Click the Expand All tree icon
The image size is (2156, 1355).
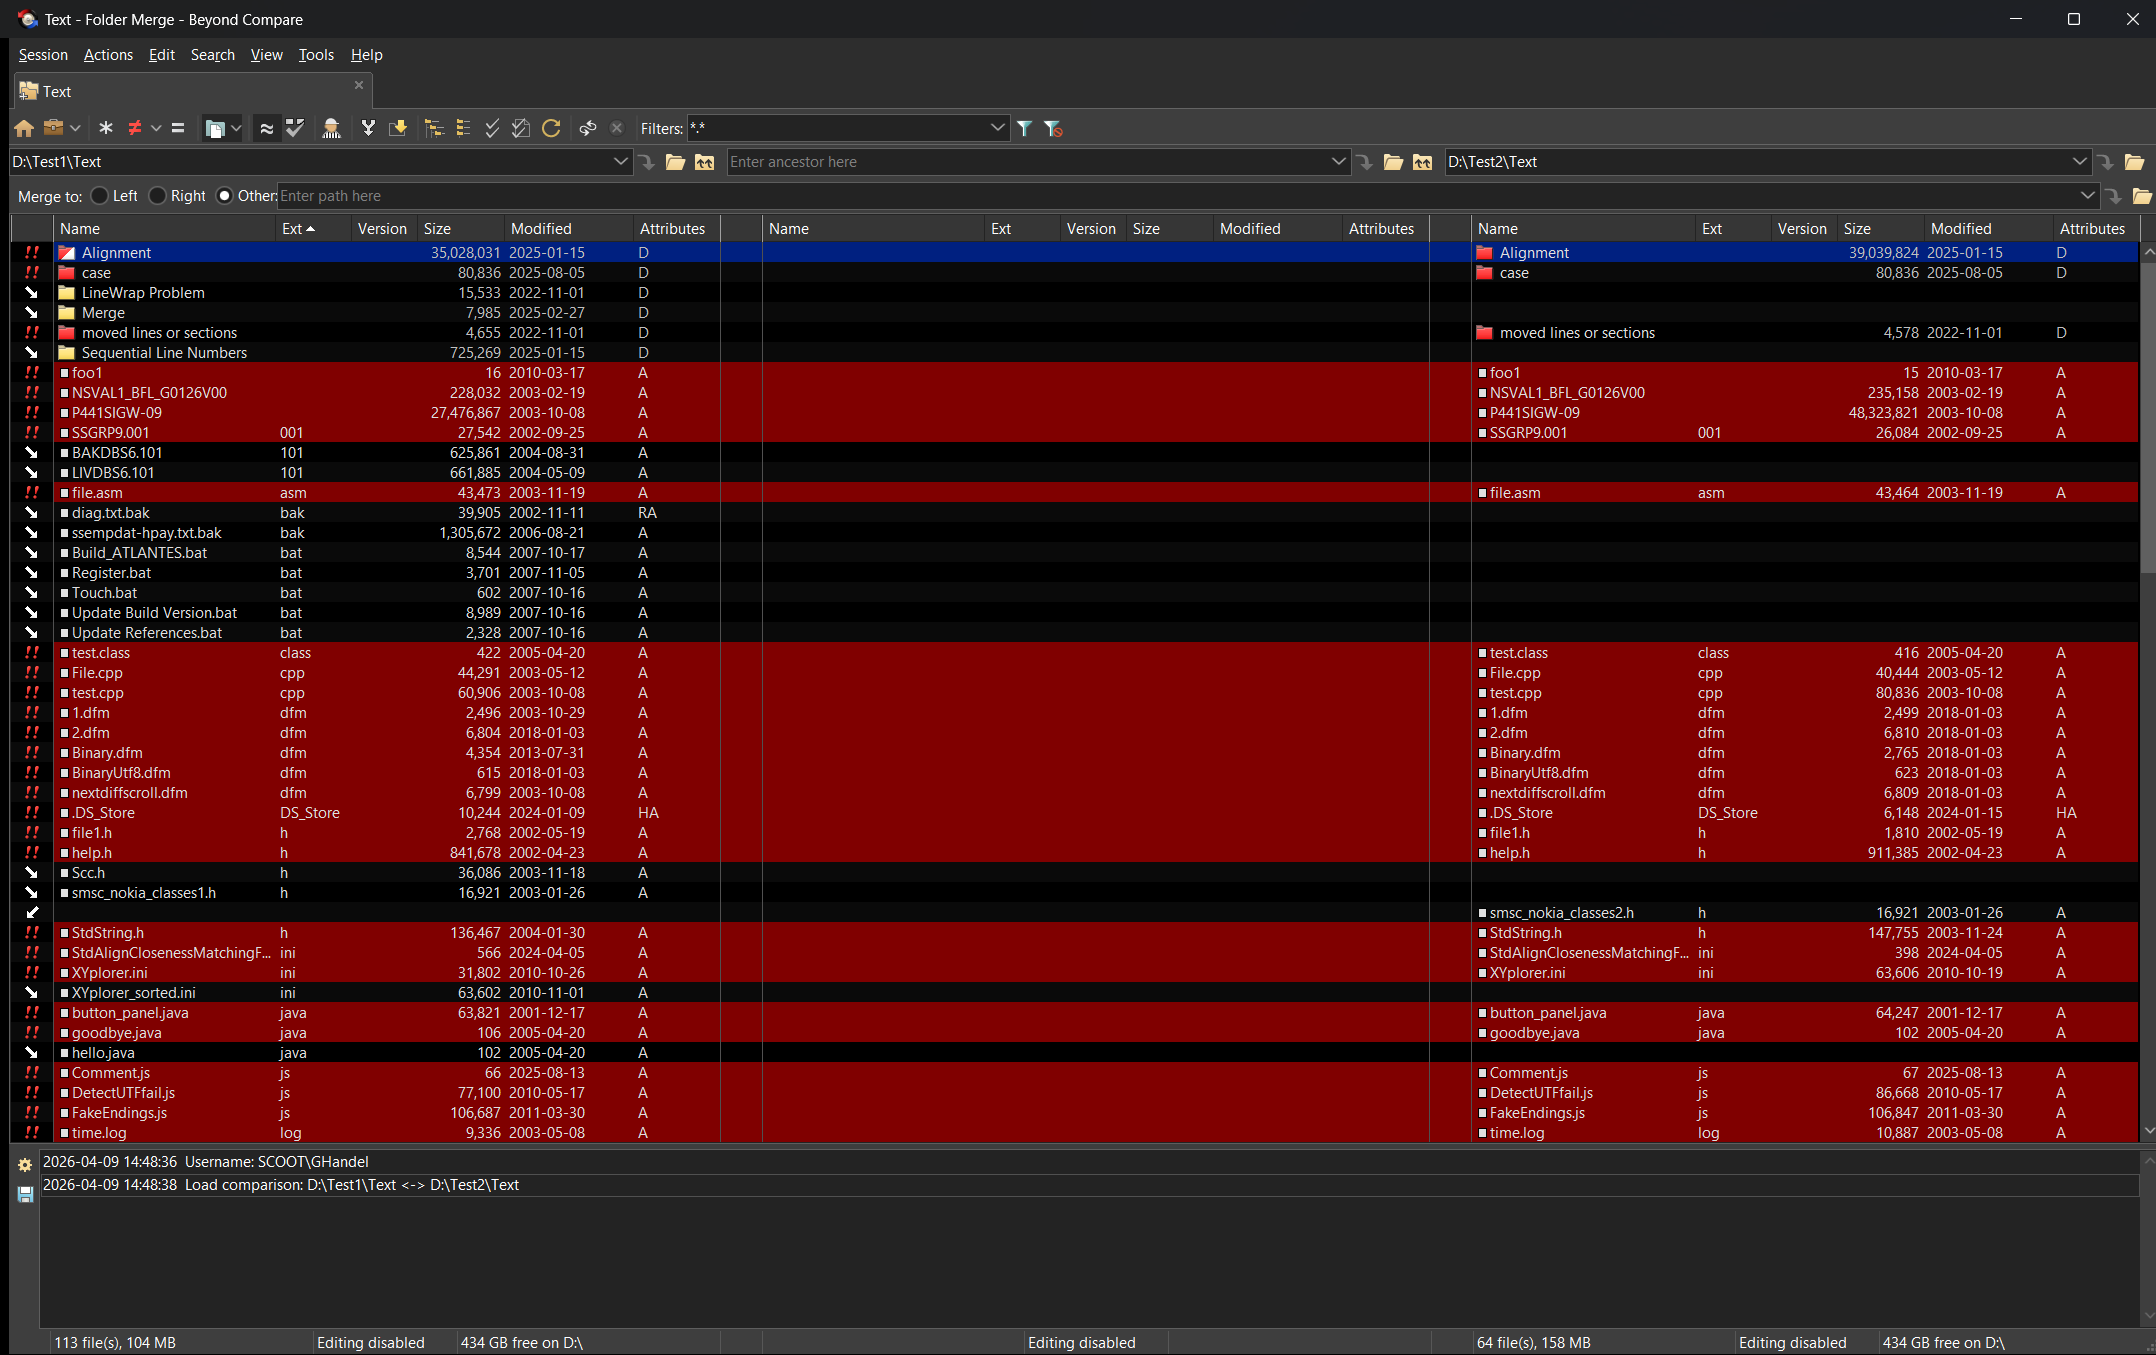click(x=434, y=128)
